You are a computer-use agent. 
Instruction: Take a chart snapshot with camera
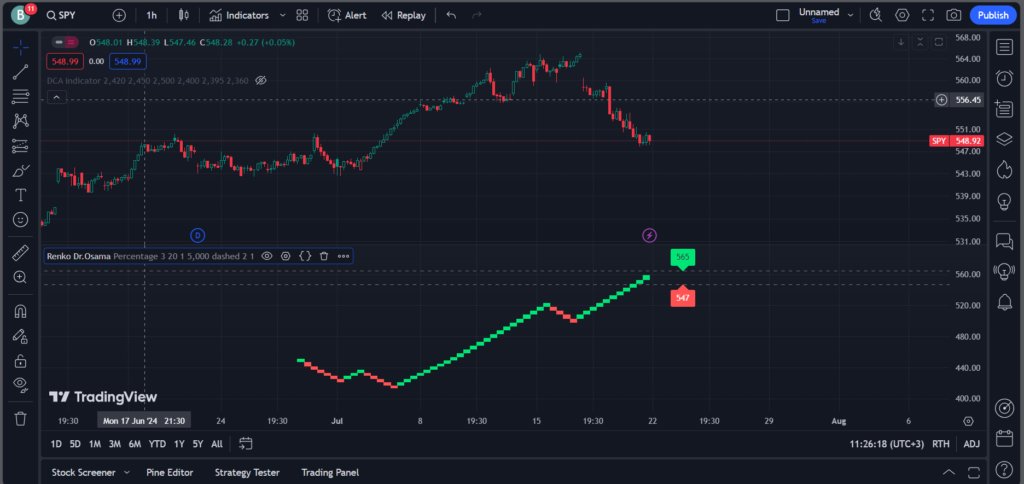point(954,15)
